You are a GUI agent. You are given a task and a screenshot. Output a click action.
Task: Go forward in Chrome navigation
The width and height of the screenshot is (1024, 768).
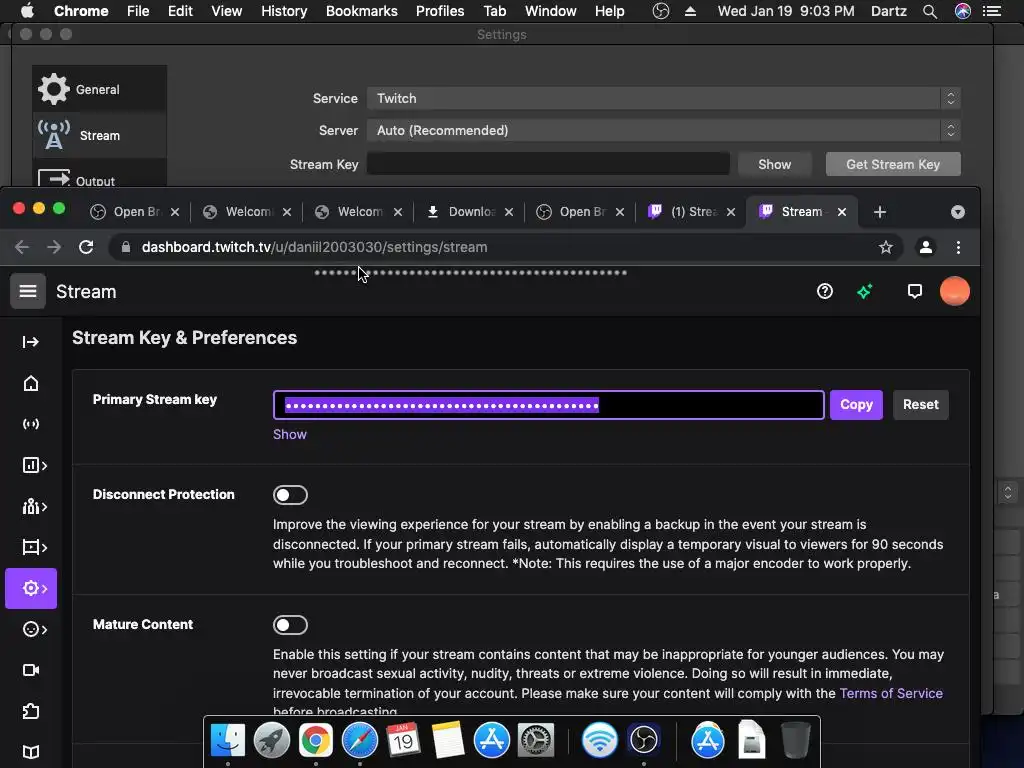pos(54,247)
